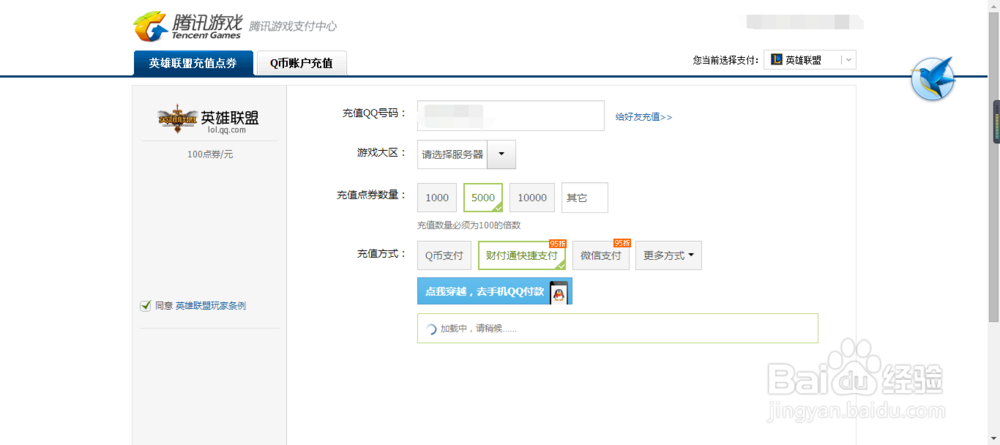
Task: Click the QQ penguin phone icon
Action: pos(559,292)
